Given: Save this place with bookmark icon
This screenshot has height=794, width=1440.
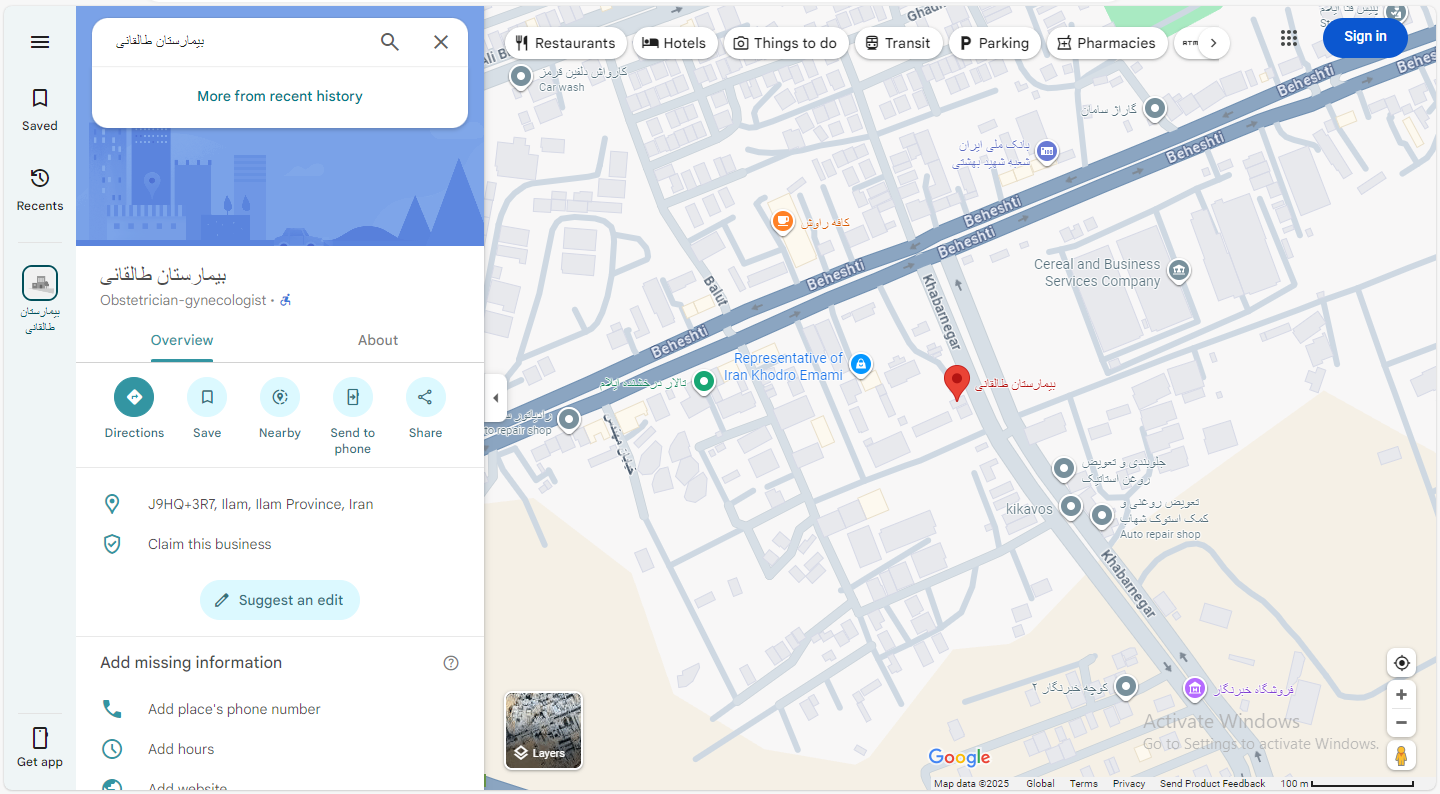Looking at the screenshot, I should point(207,397).
